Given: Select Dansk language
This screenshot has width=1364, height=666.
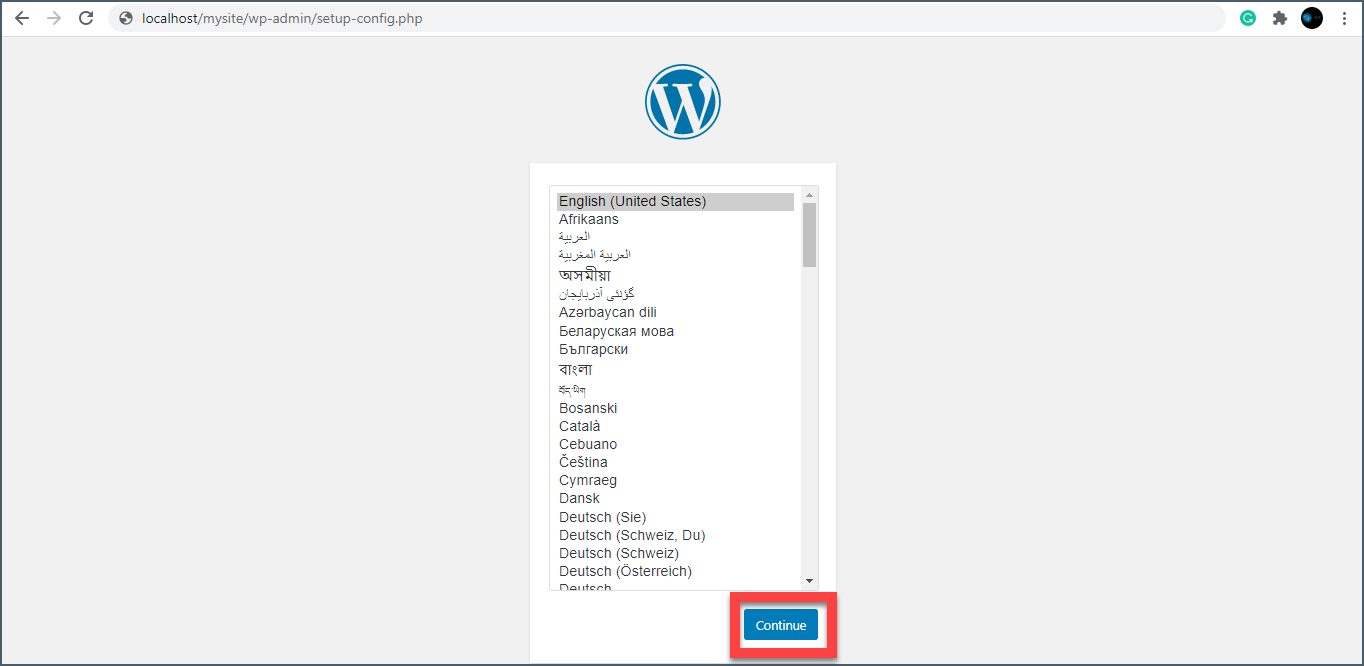Looking at the screenshot, I should pyautogui.click(x=675, y=498).
